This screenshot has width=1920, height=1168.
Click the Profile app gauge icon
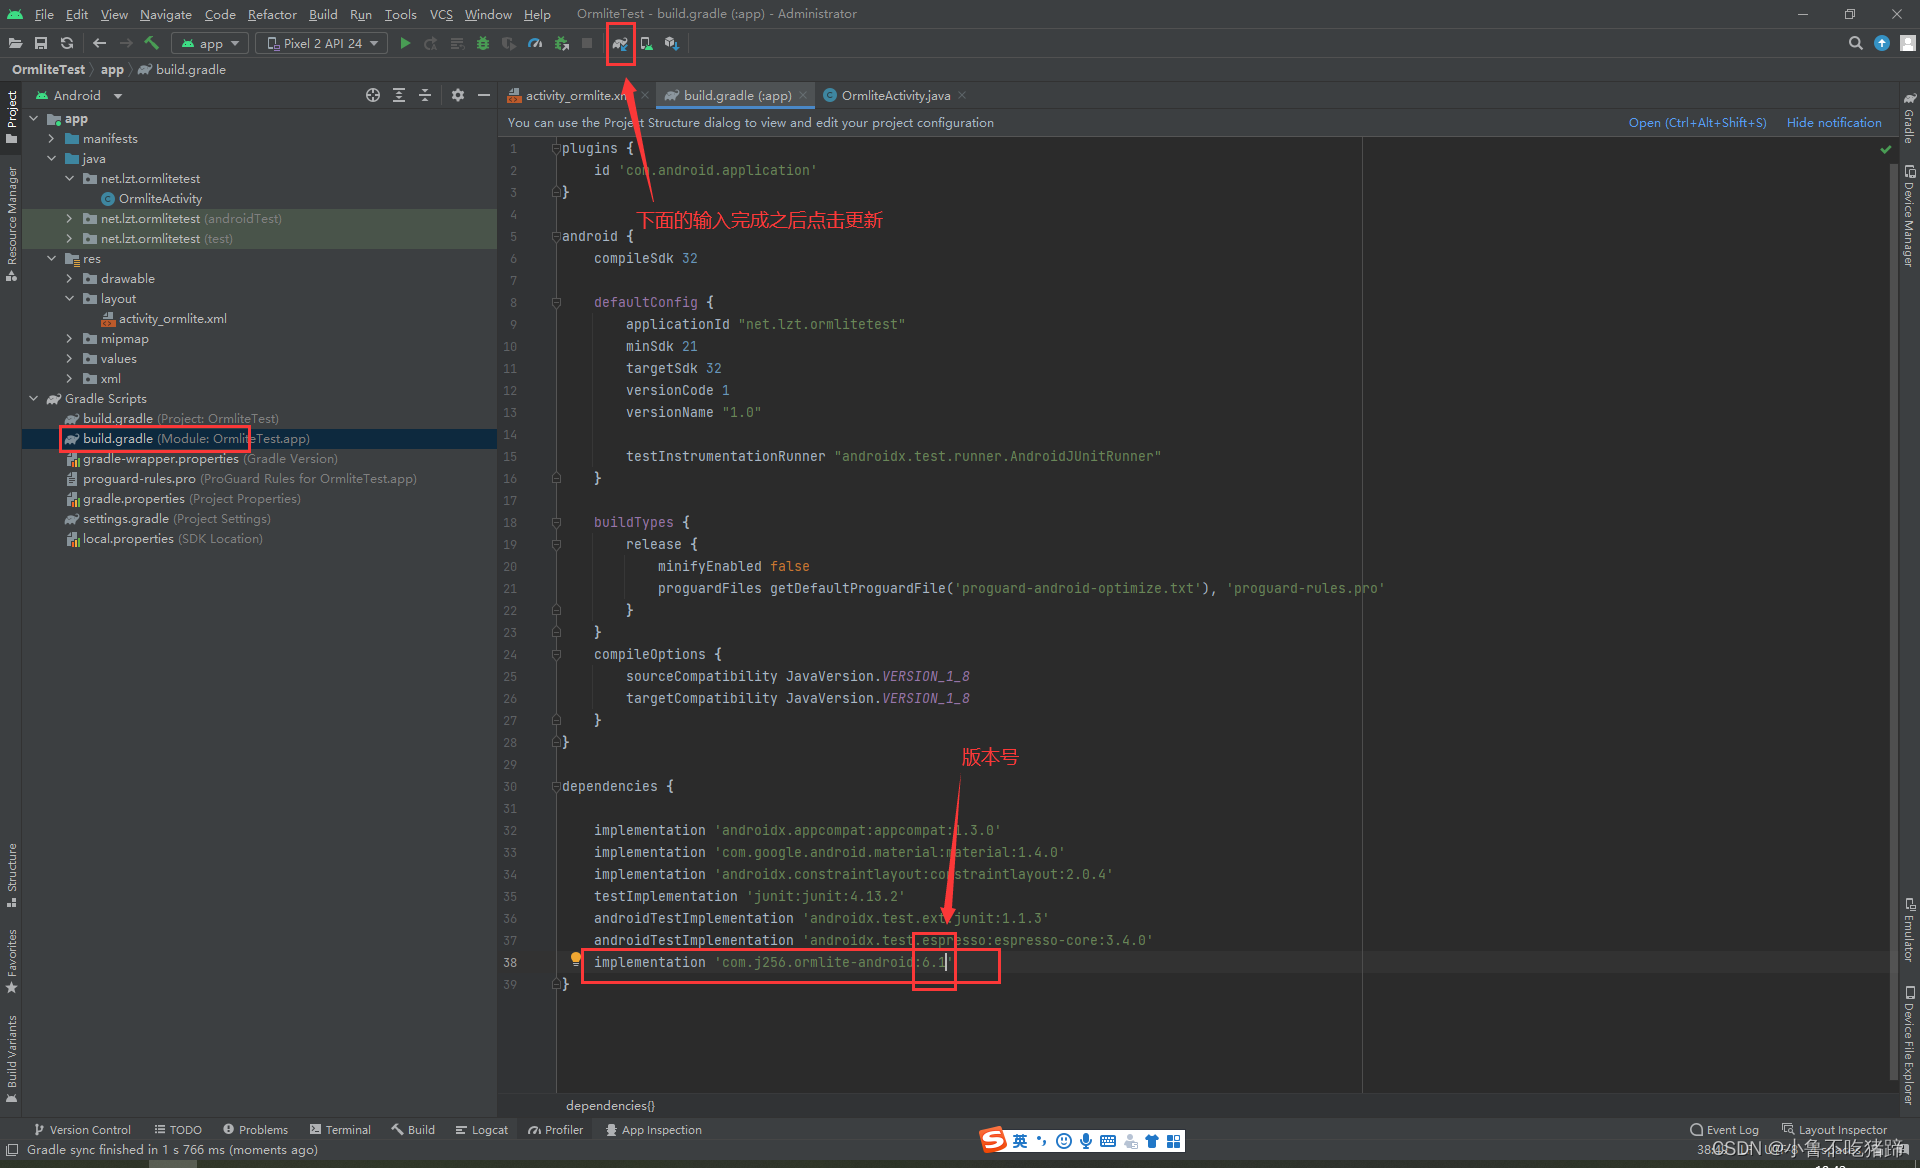(x=535, y=43)
